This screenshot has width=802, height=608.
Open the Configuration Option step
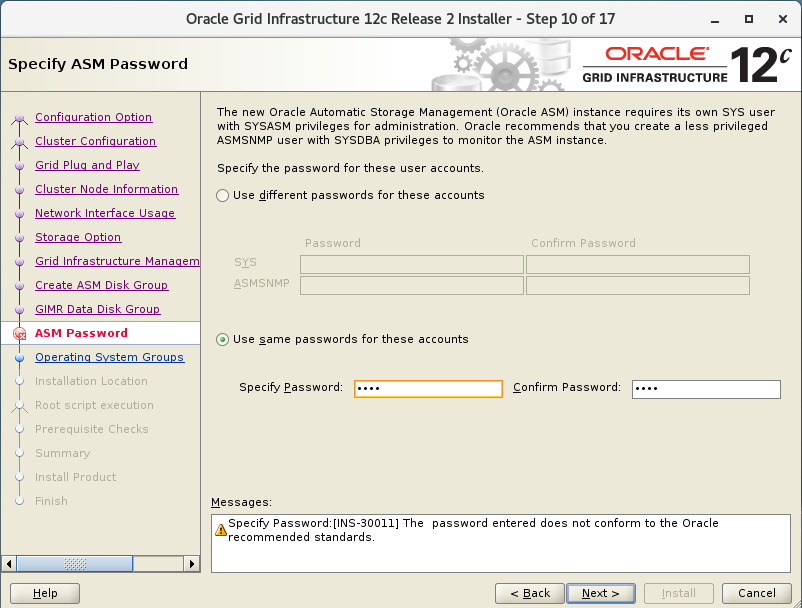(x=93, y=117)
